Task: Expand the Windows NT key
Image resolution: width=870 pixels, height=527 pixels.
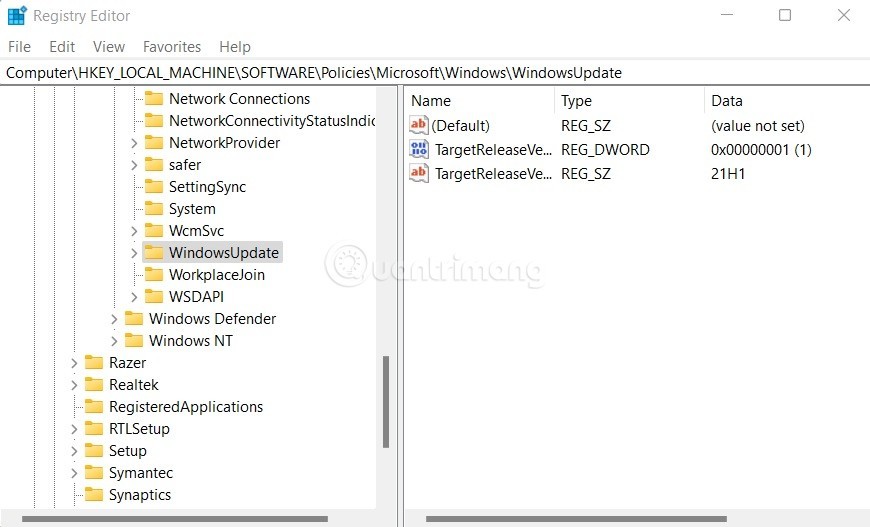Action: (x=114, y=341)
